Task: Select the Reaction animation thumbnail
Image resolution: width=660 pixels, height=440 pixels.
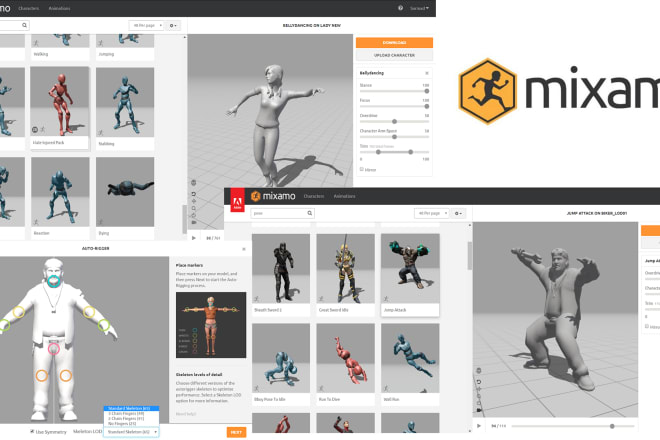Action: (60, 192)
